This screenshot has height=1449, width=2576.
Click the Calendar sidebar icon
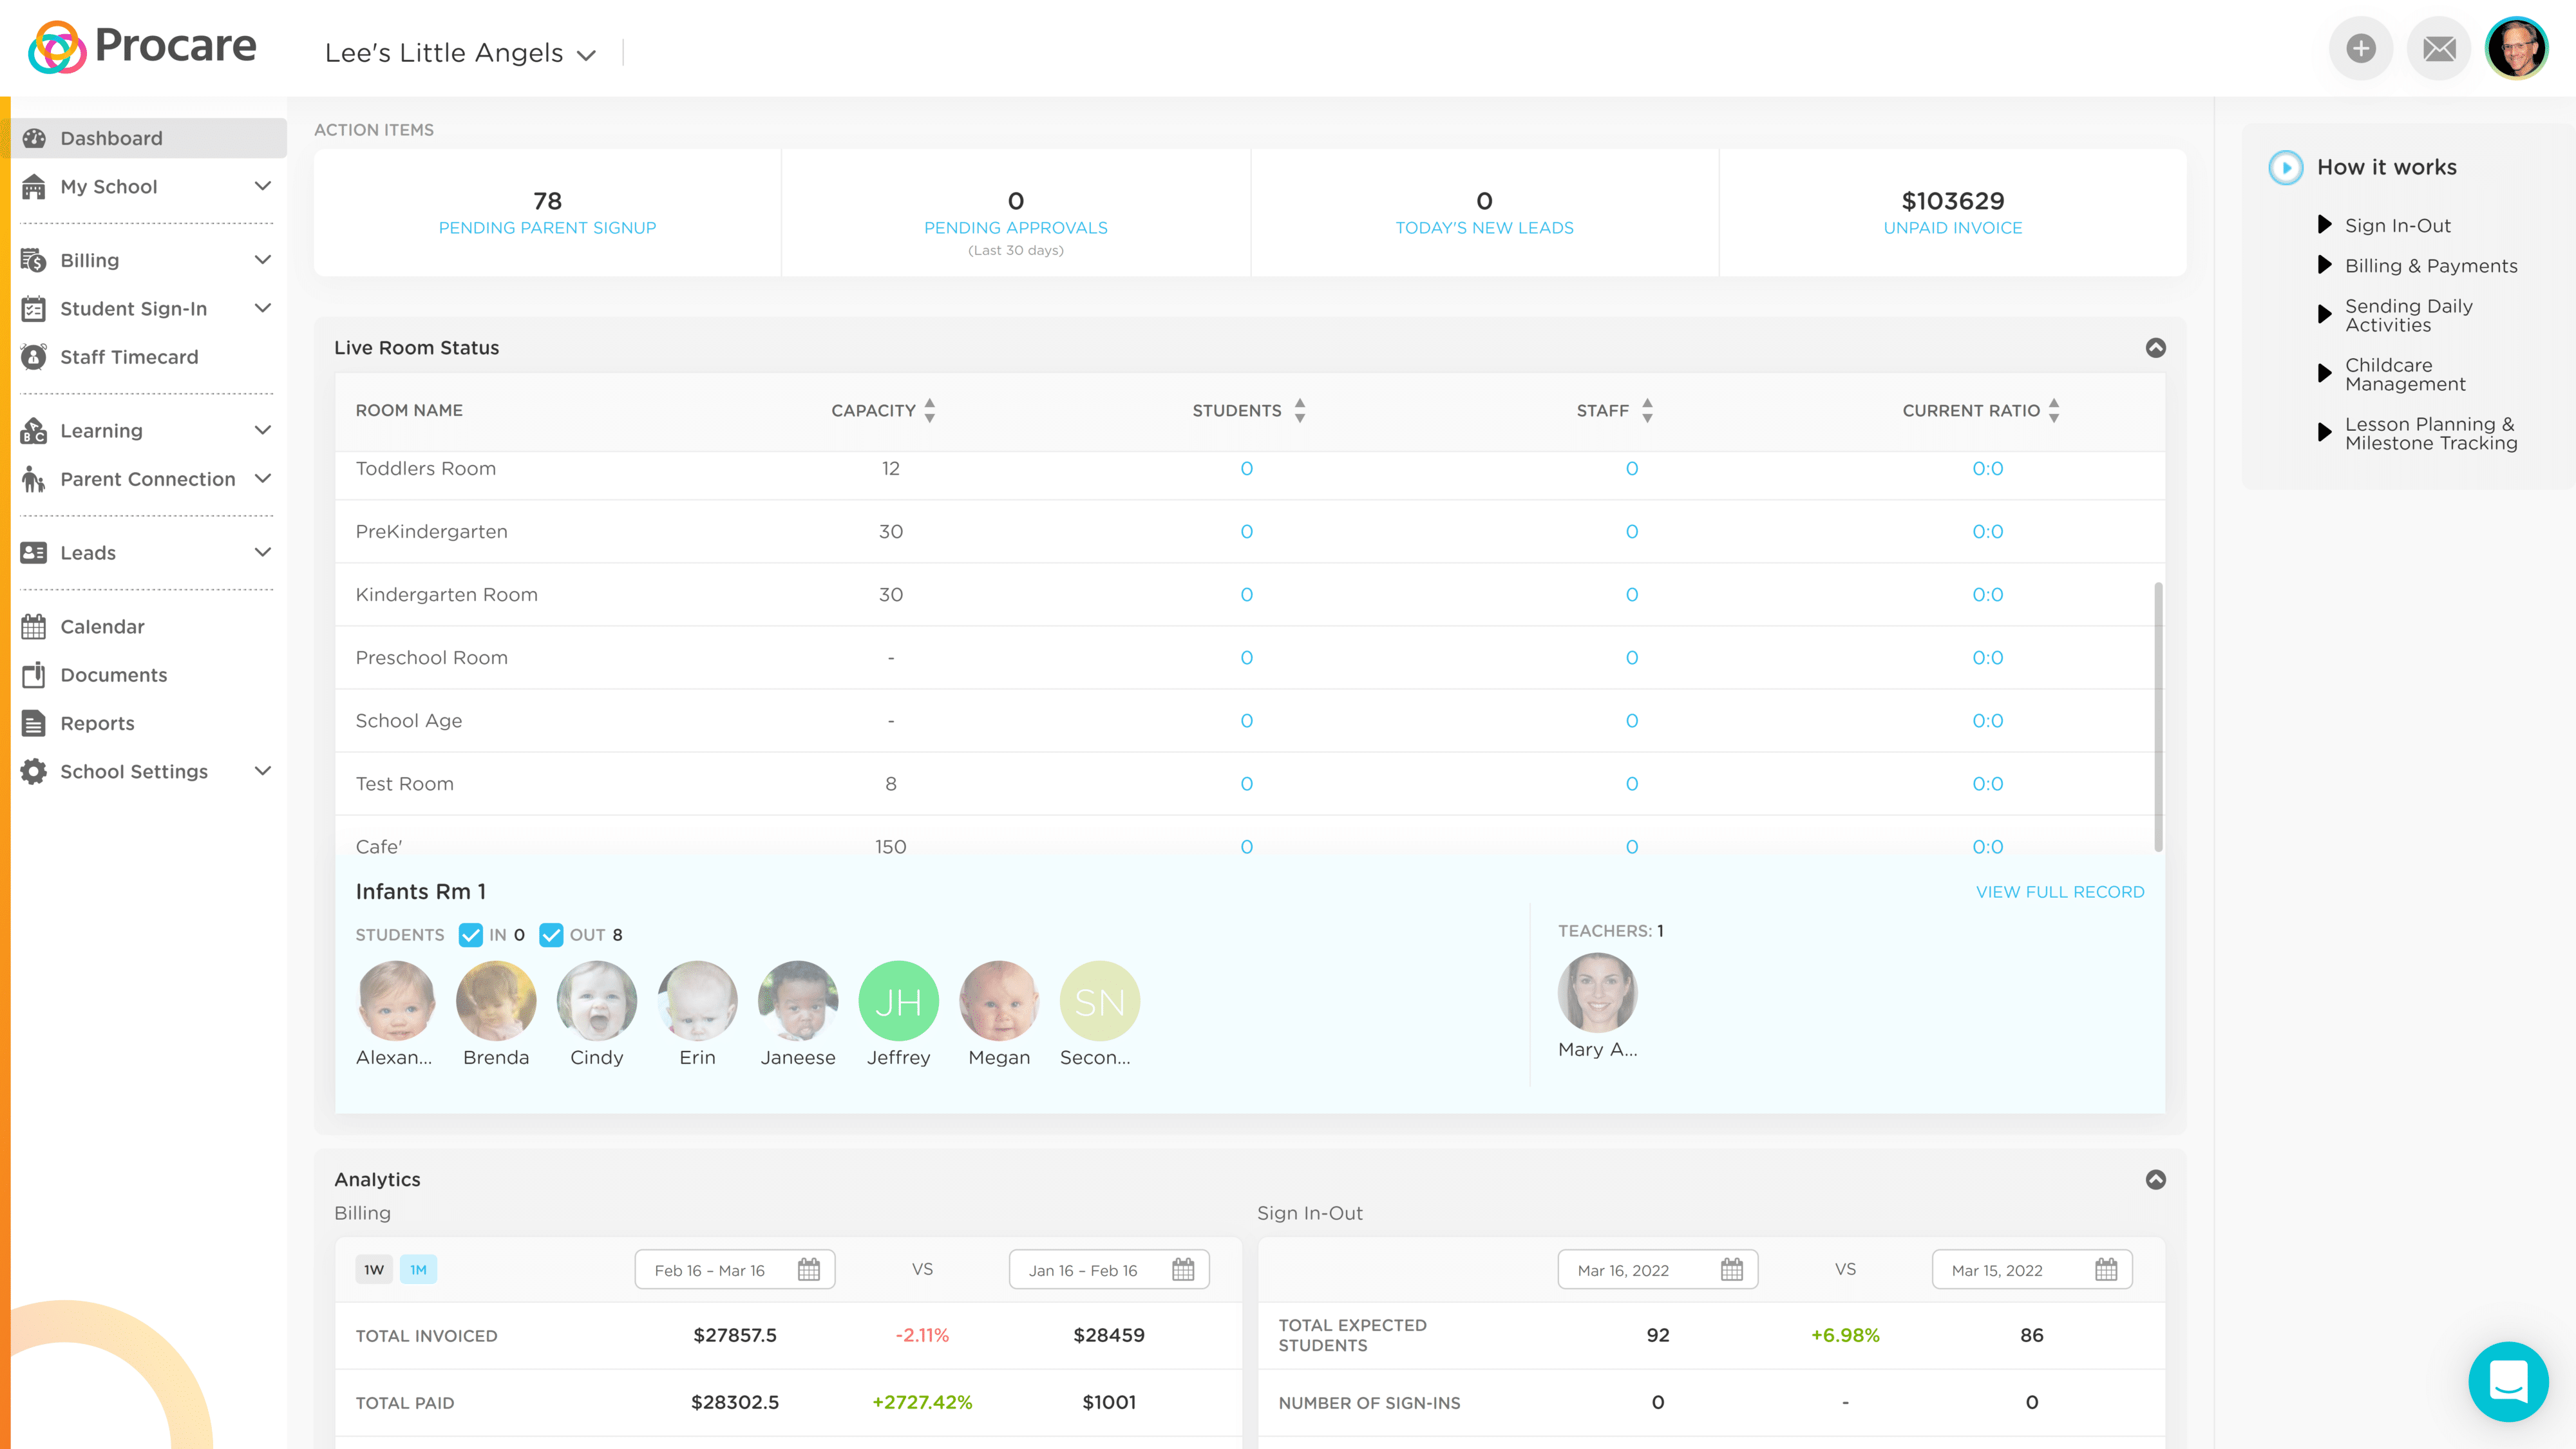34,627
